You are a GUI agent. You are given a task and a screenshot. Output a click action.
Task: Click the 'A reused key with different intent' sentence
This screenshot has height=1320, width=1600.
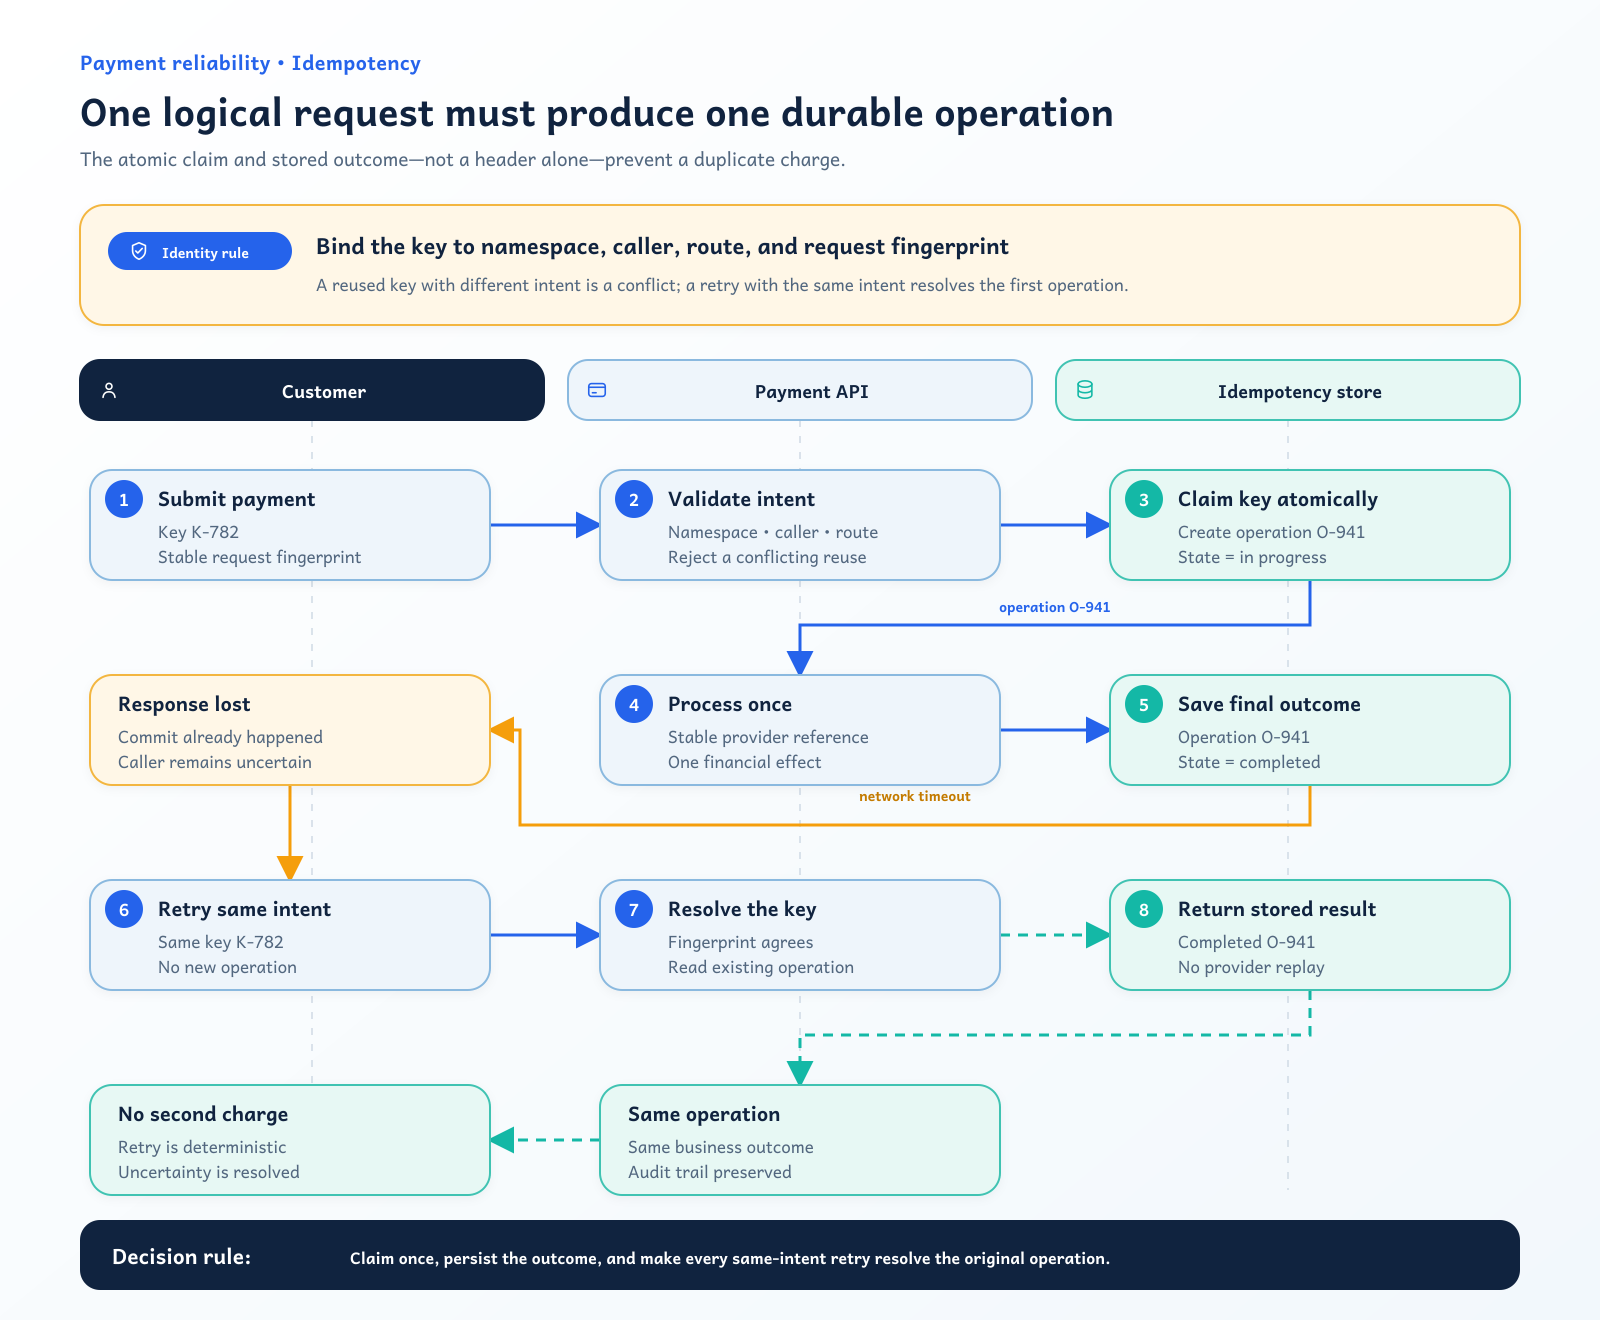(x=722, y=285)
